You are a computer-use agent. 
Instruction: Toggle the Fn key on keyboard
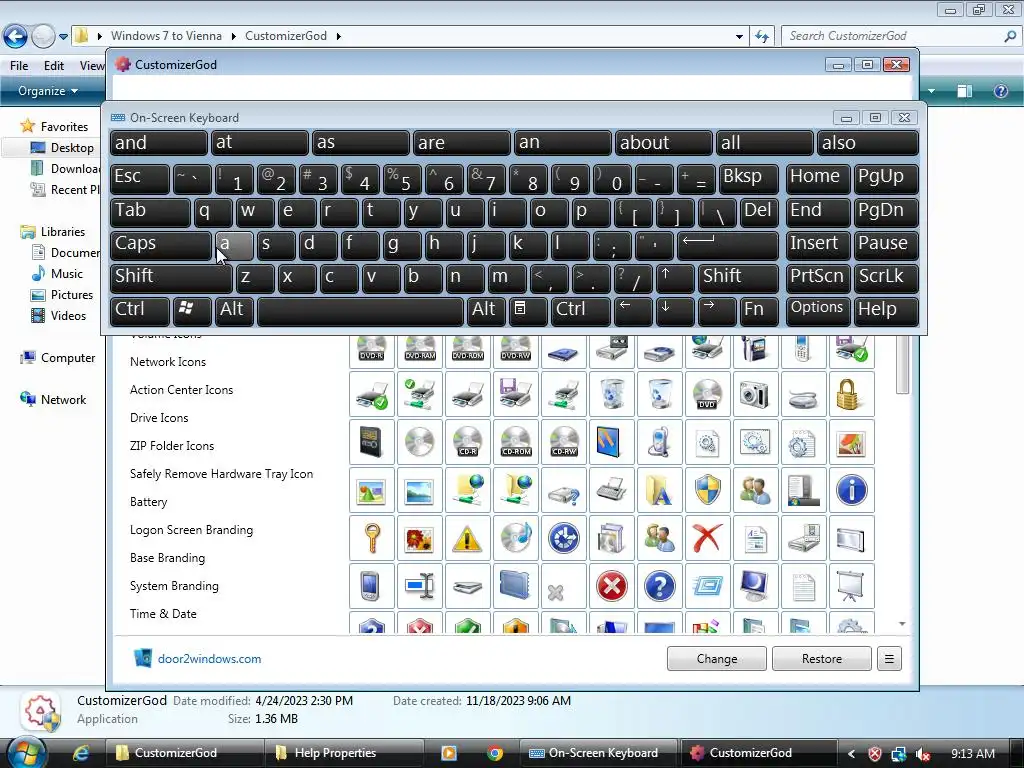pyautogui.click(x=758, y=311)
